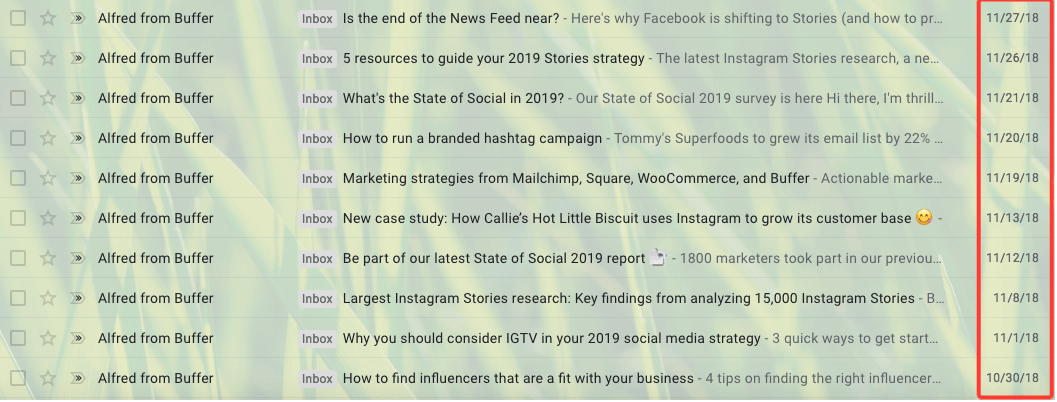The image size is (1057, 402).
Task: Star the 'Largest Instagram Stories research' email
Action: coord(47,298)
